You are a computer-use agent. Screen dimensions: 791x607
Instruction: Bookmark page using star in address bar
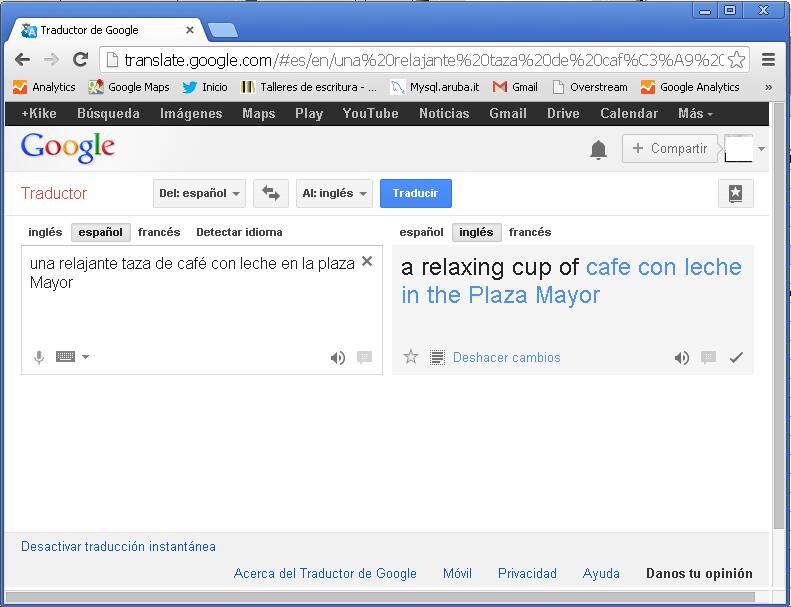(x=737, y=60)
